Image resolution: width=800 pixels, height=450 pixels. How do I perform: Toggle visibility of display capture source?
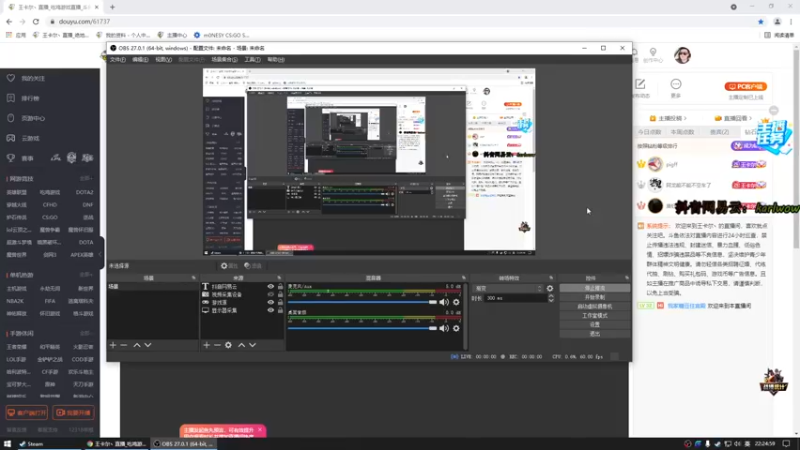[270, 310]
